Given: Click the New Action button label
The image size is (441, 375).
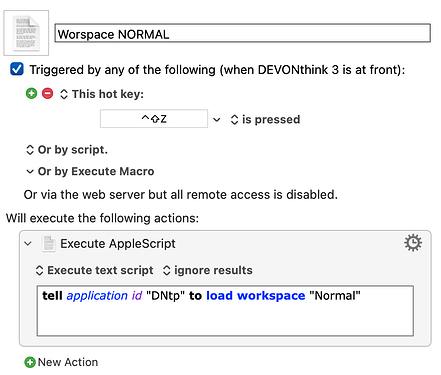Looking at the screenshot, I should pyautogui.click(x=68, y=362).
